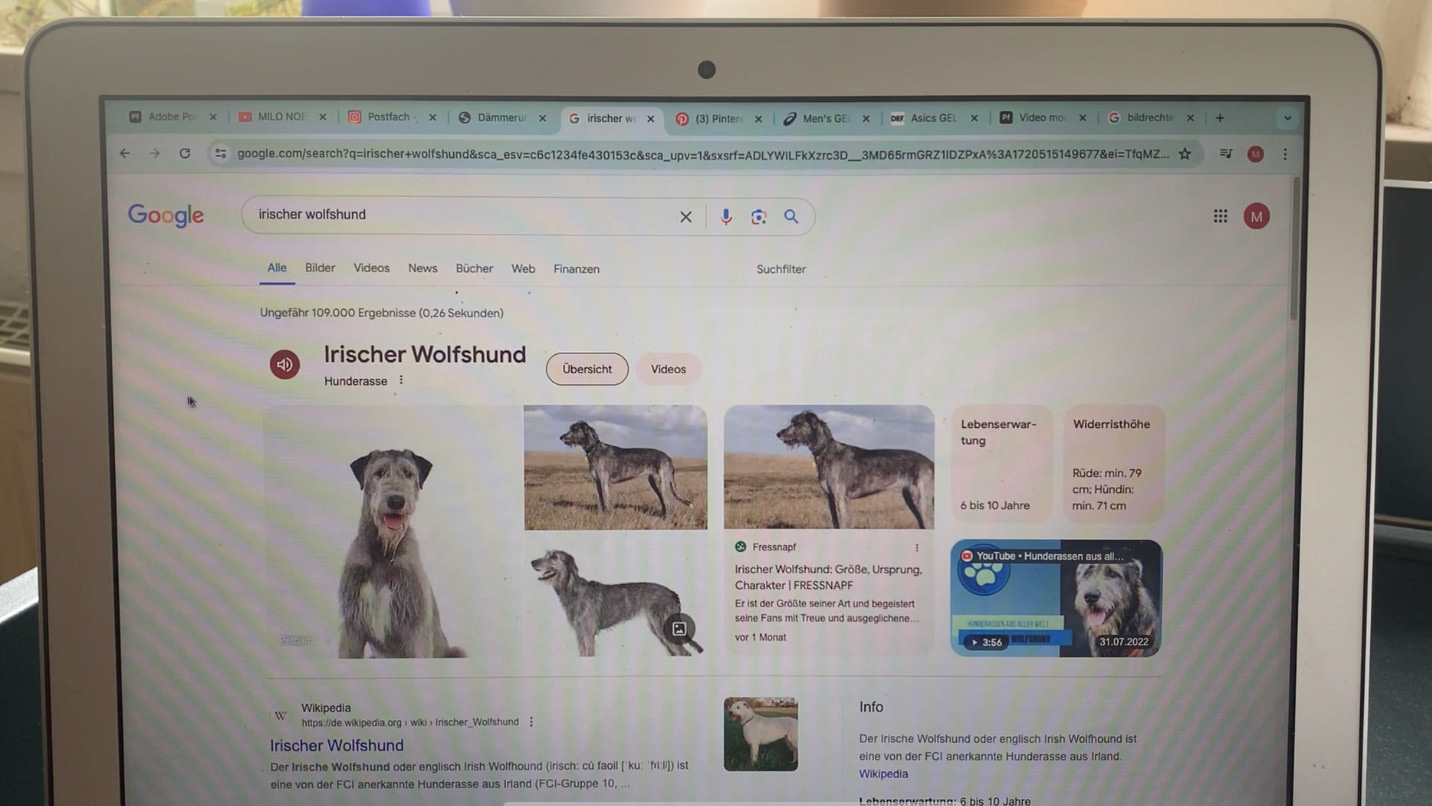
Task: Open Chrome's three-dot menu
Action: point(1285,154)
